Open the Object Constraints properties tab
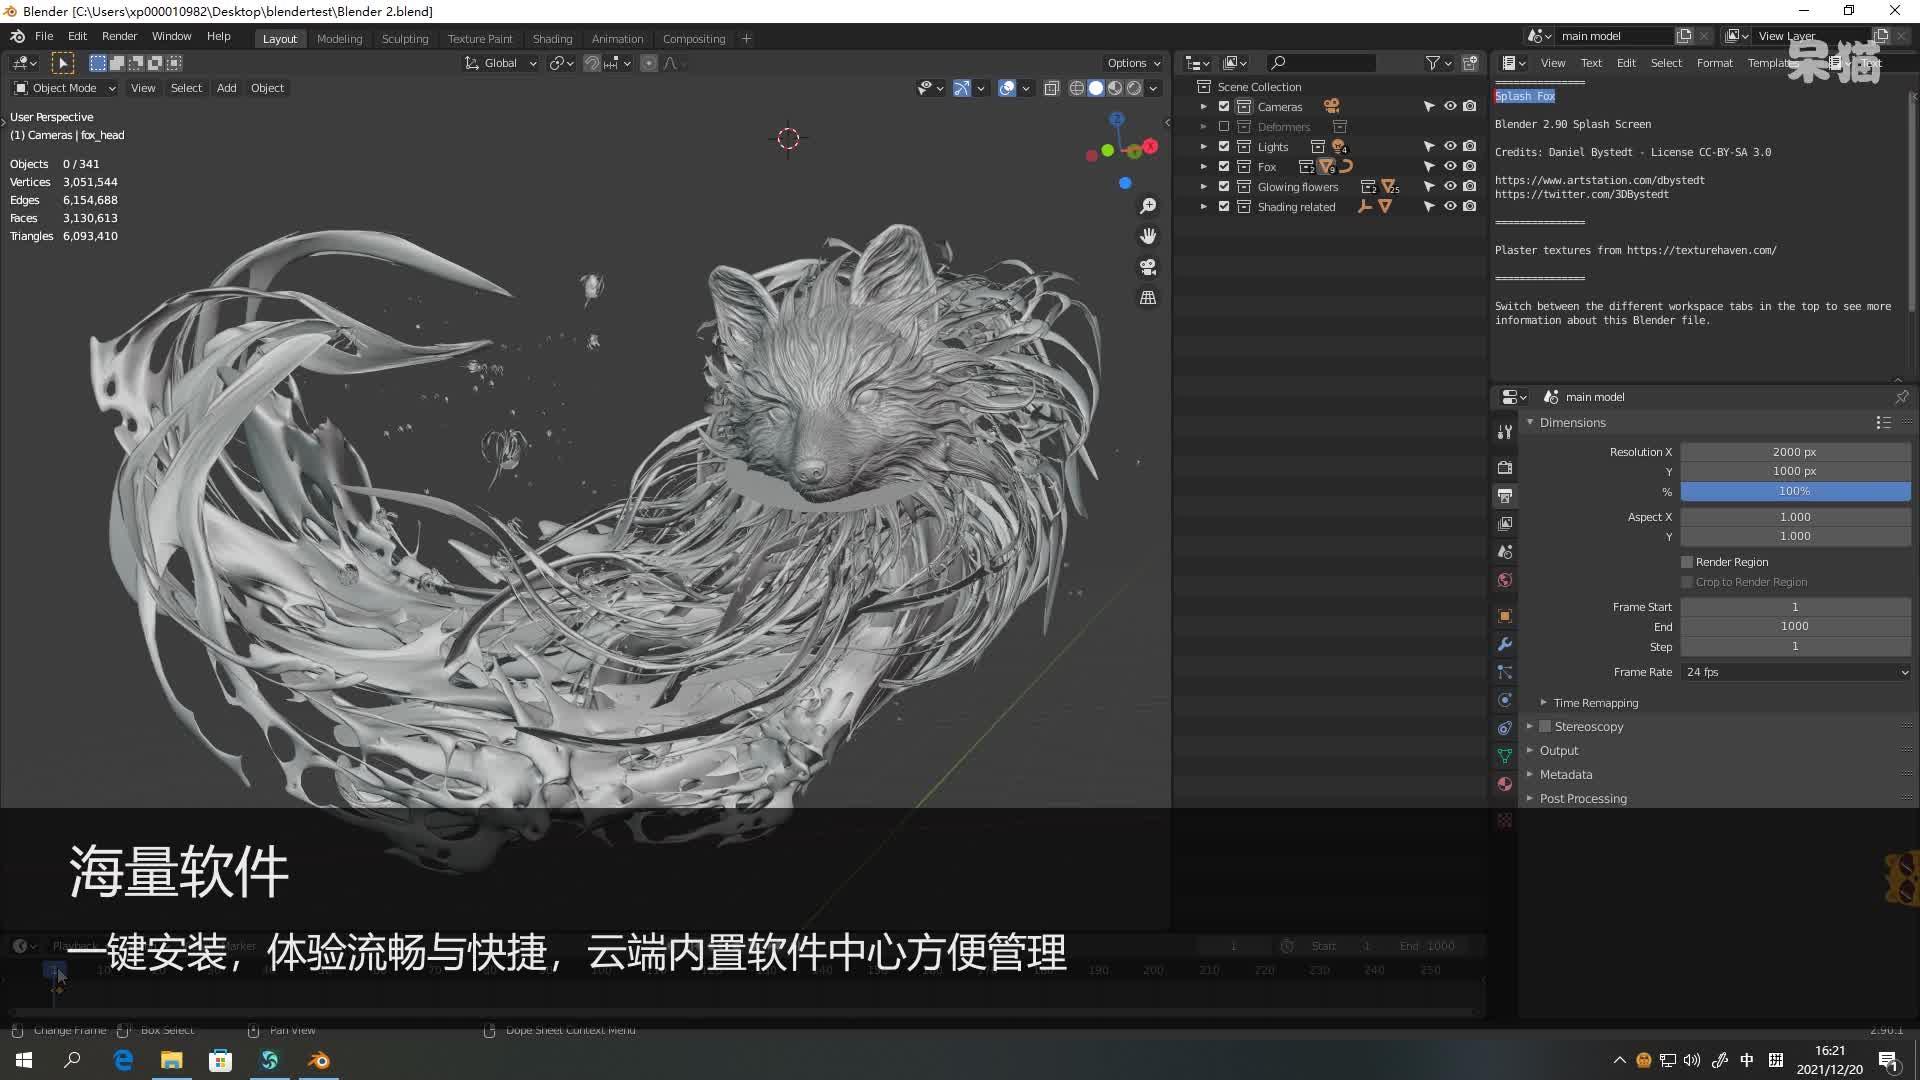 1505,728
